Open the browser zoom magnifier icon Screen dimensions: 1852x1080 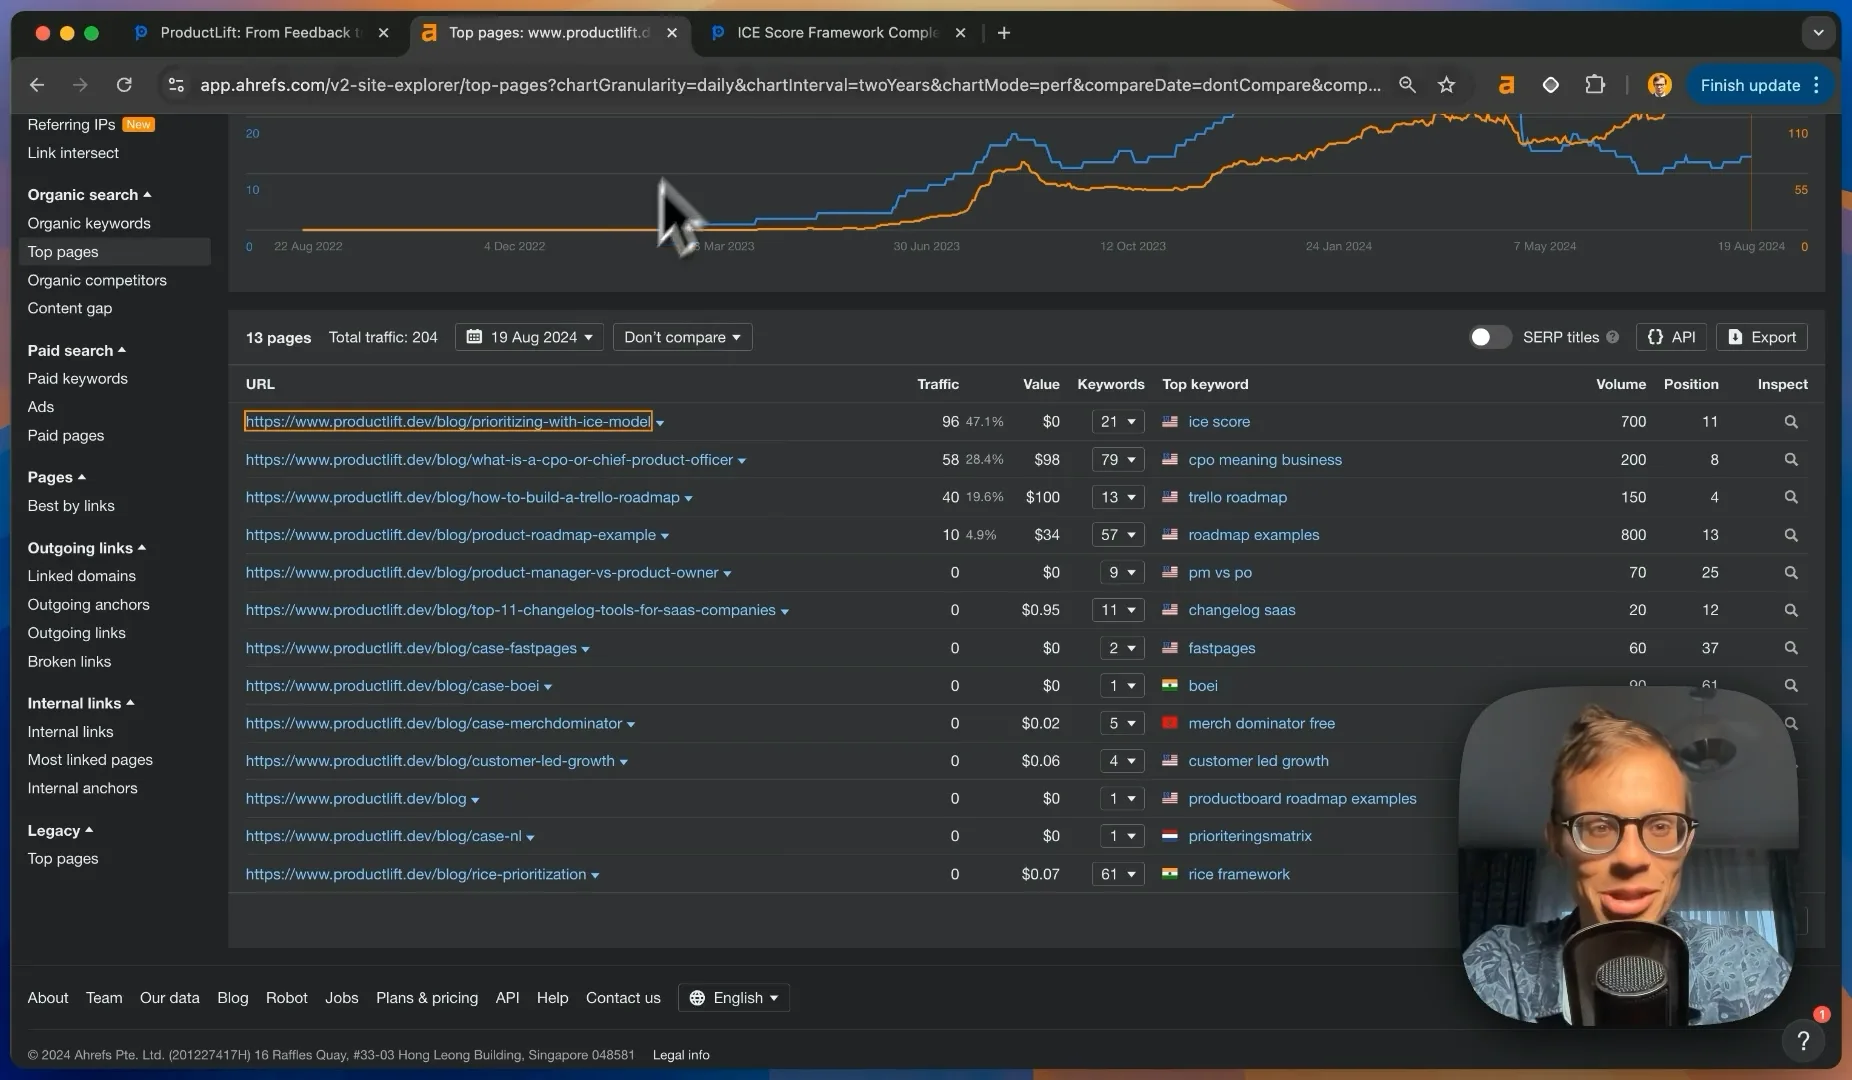click(x=1407, y=85)
